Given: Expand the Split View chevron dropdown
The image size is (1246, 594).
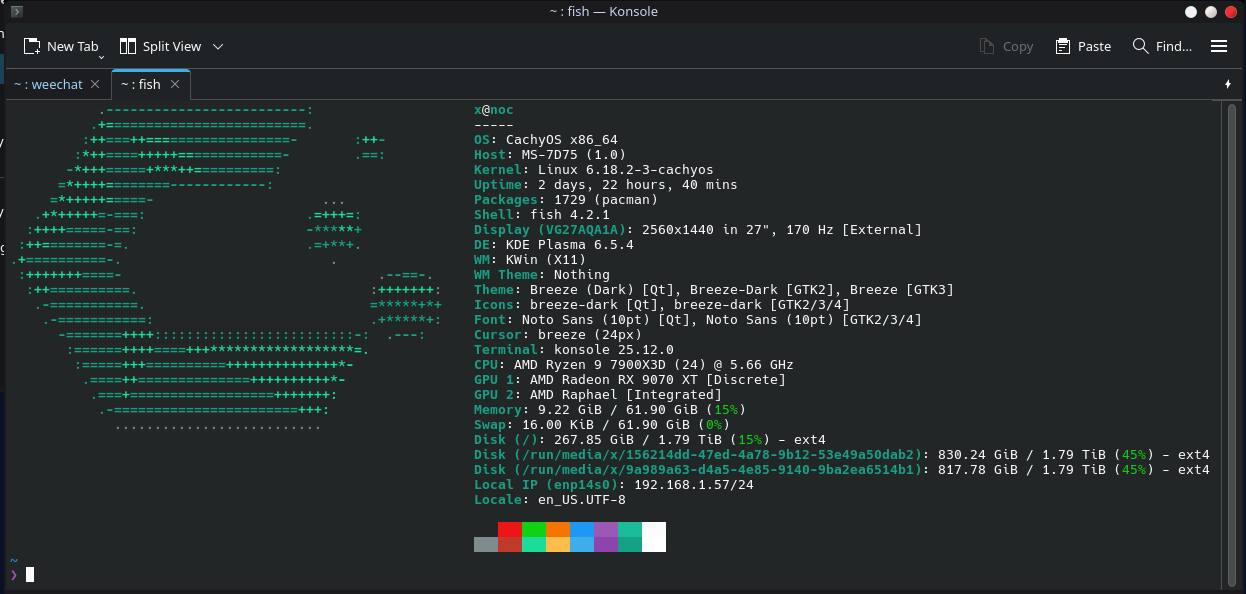Looking at the screenshot, I should [218, 46].
